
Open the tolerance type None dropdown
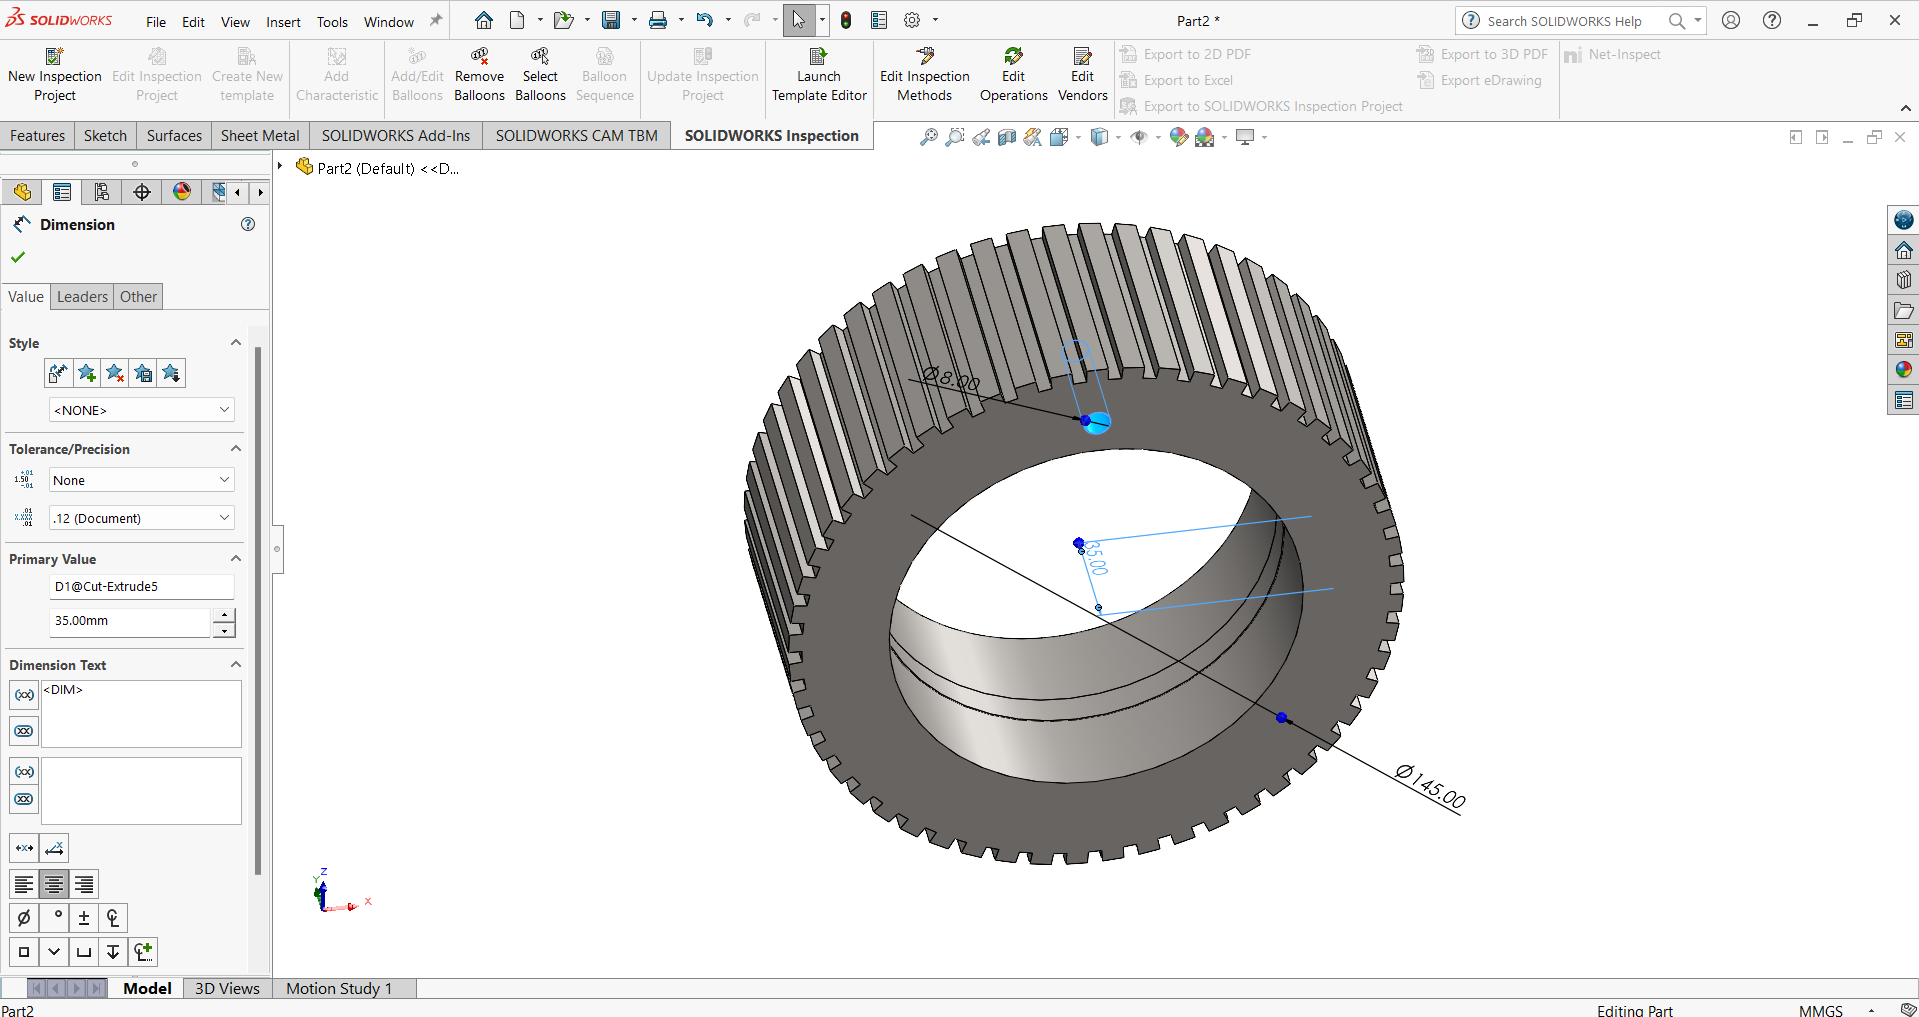click(x=141, y=479)
